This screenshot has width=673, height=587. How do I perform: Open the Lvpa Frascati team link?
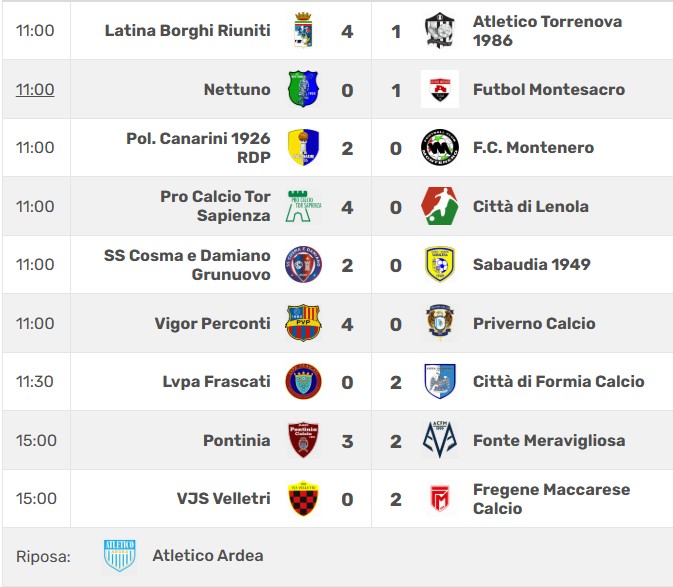216,381
